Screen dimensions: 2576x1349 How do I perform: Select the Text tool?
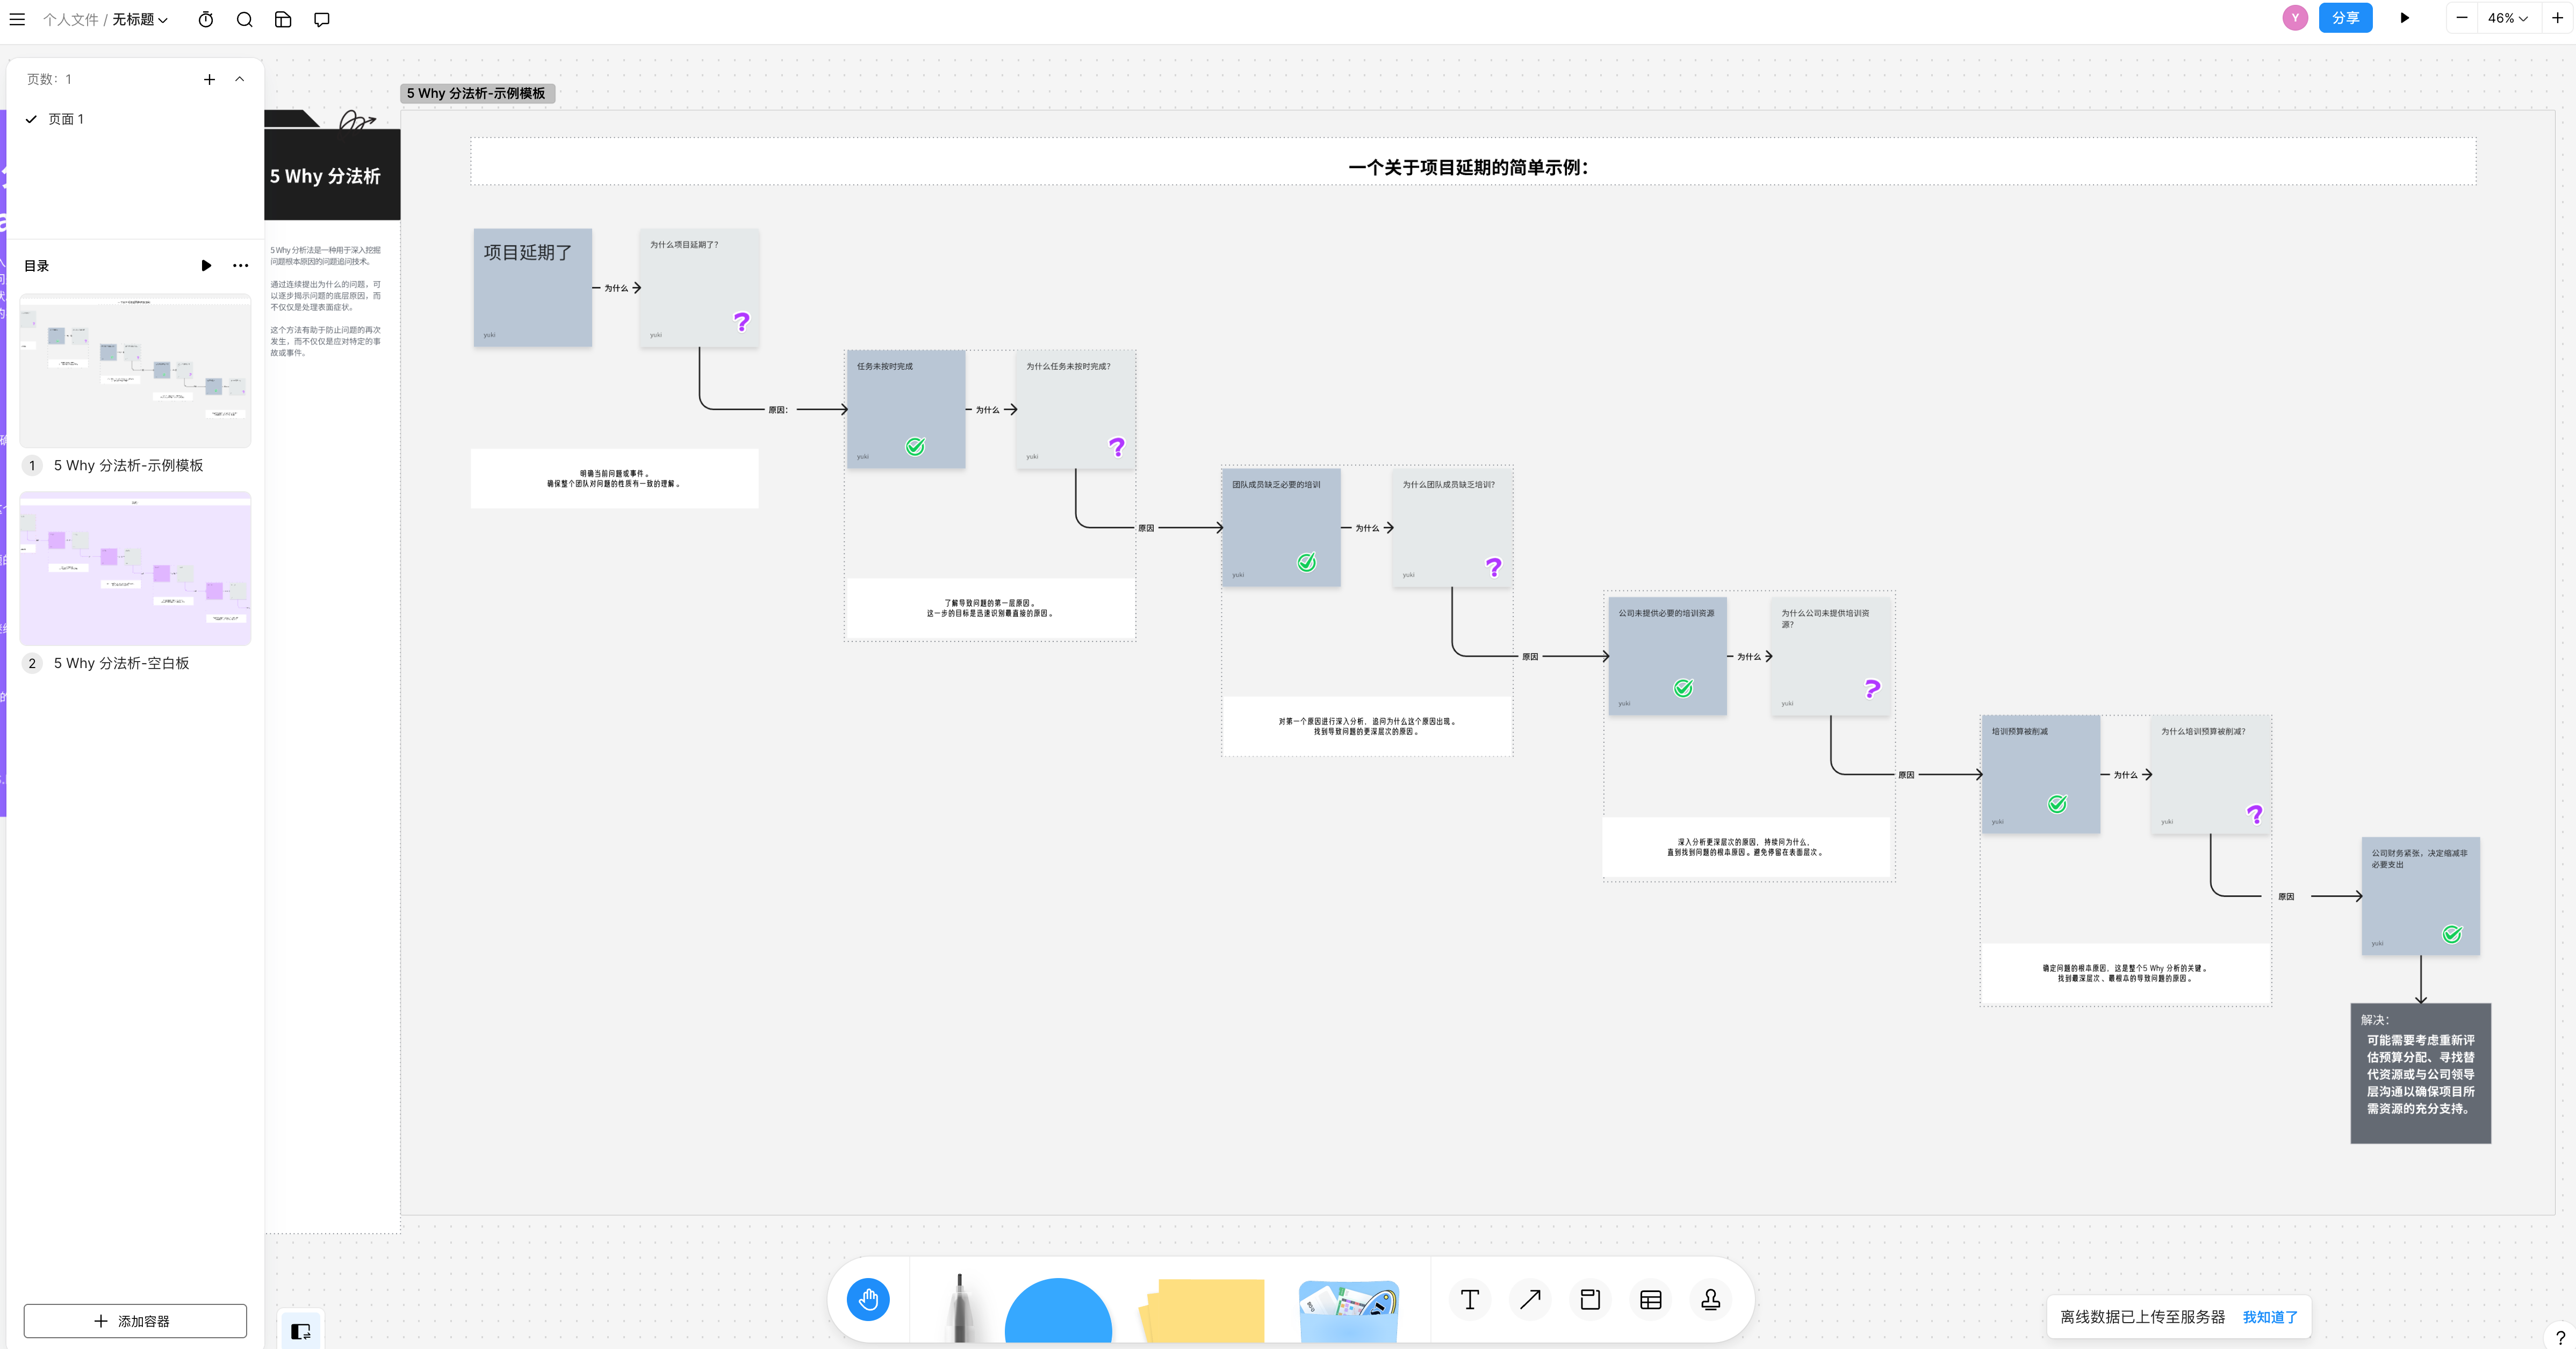coord(1469,1299)
